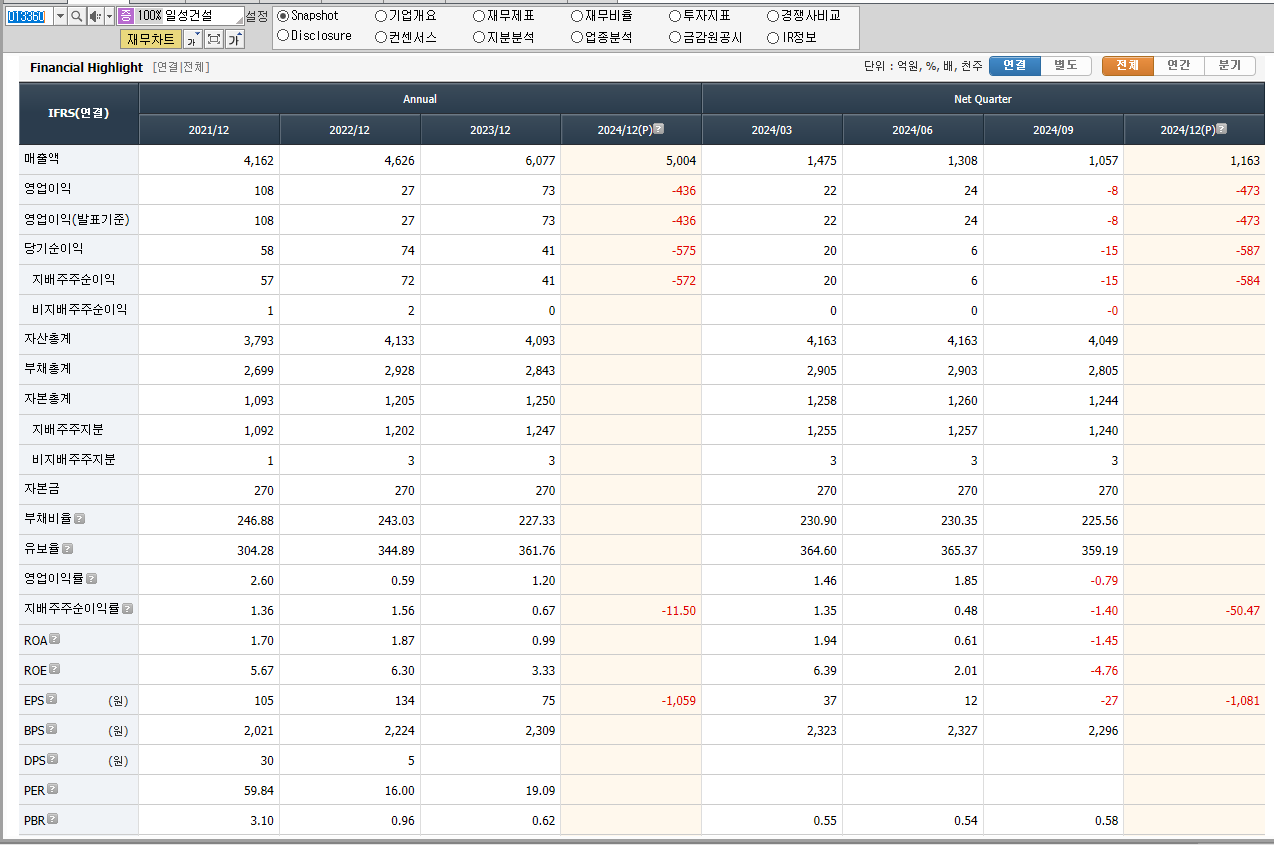Click the 2024/03 quarter column header

click(x=773, y=130)
